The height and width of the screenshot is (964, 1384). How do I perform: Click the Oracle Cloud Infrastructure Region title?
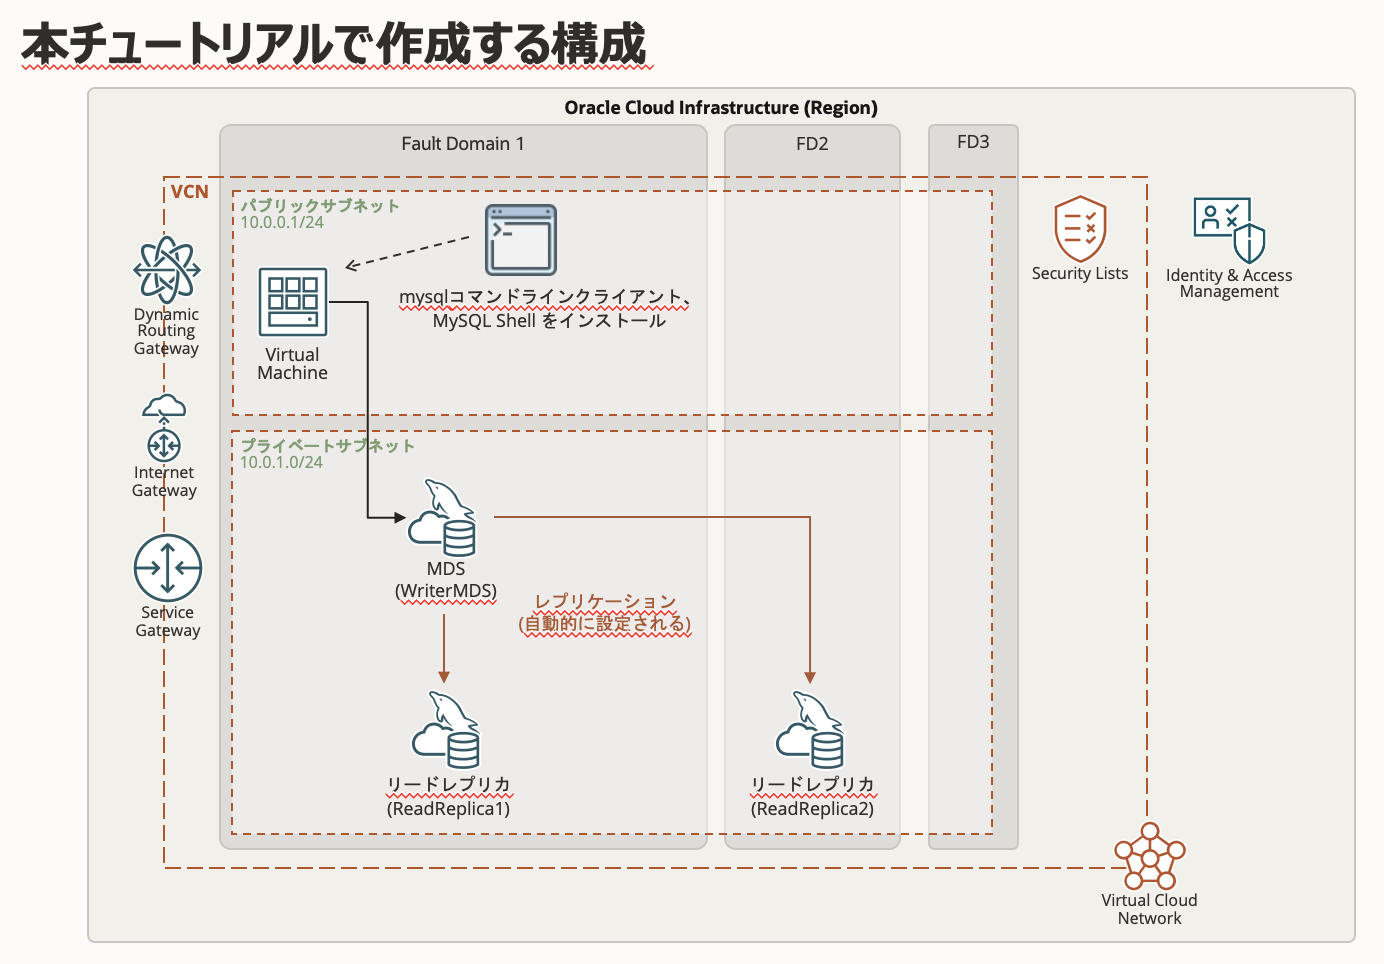click(x=722, y=107)
